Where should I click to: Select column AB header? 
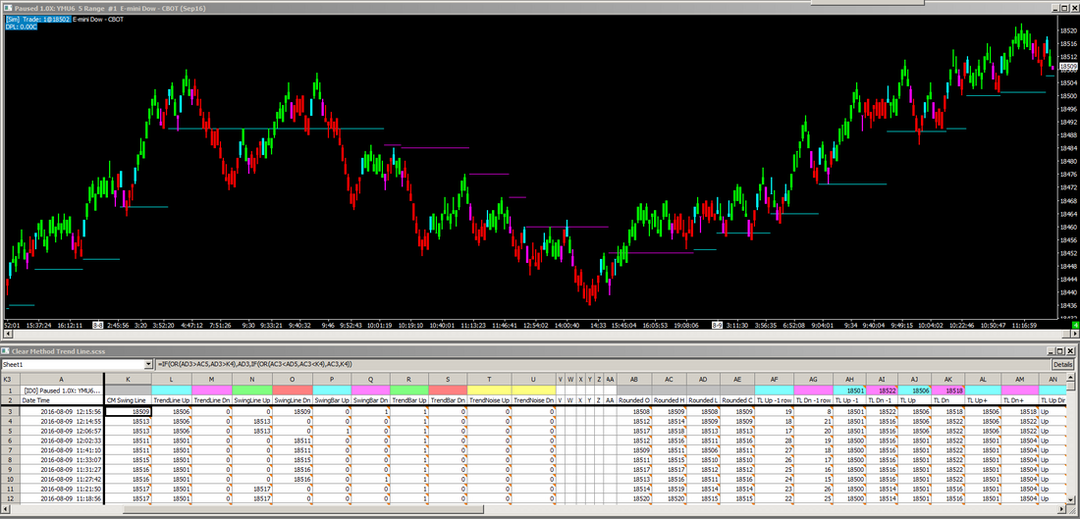click(x=633, y=380)
